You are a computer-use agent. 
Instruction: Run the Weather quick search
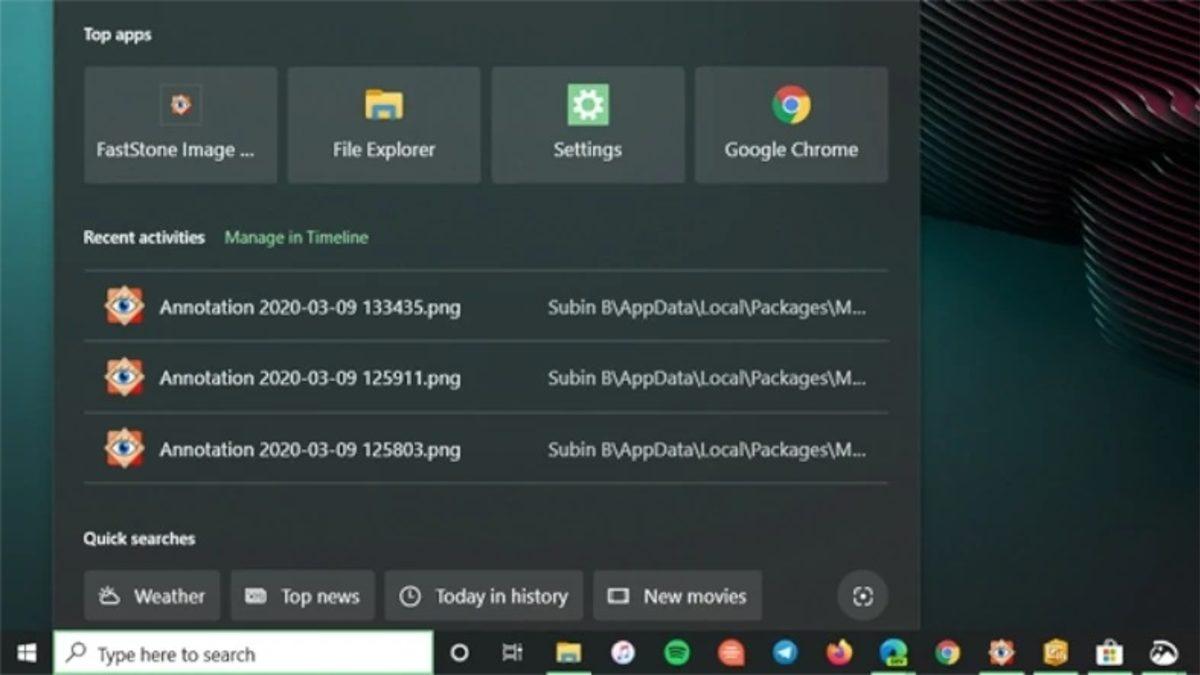point(151,596)
